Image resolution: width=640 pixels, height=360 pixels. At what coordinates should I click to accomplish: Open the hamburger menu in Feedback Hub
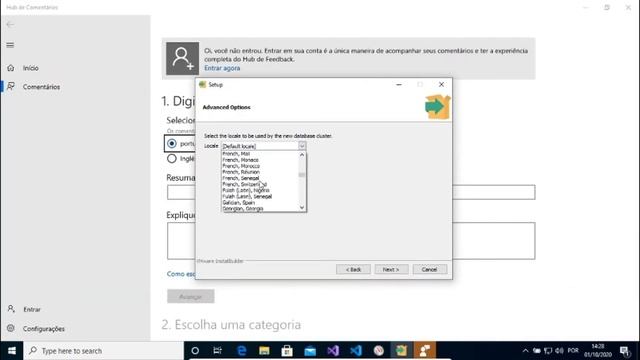tap(10, 45)
